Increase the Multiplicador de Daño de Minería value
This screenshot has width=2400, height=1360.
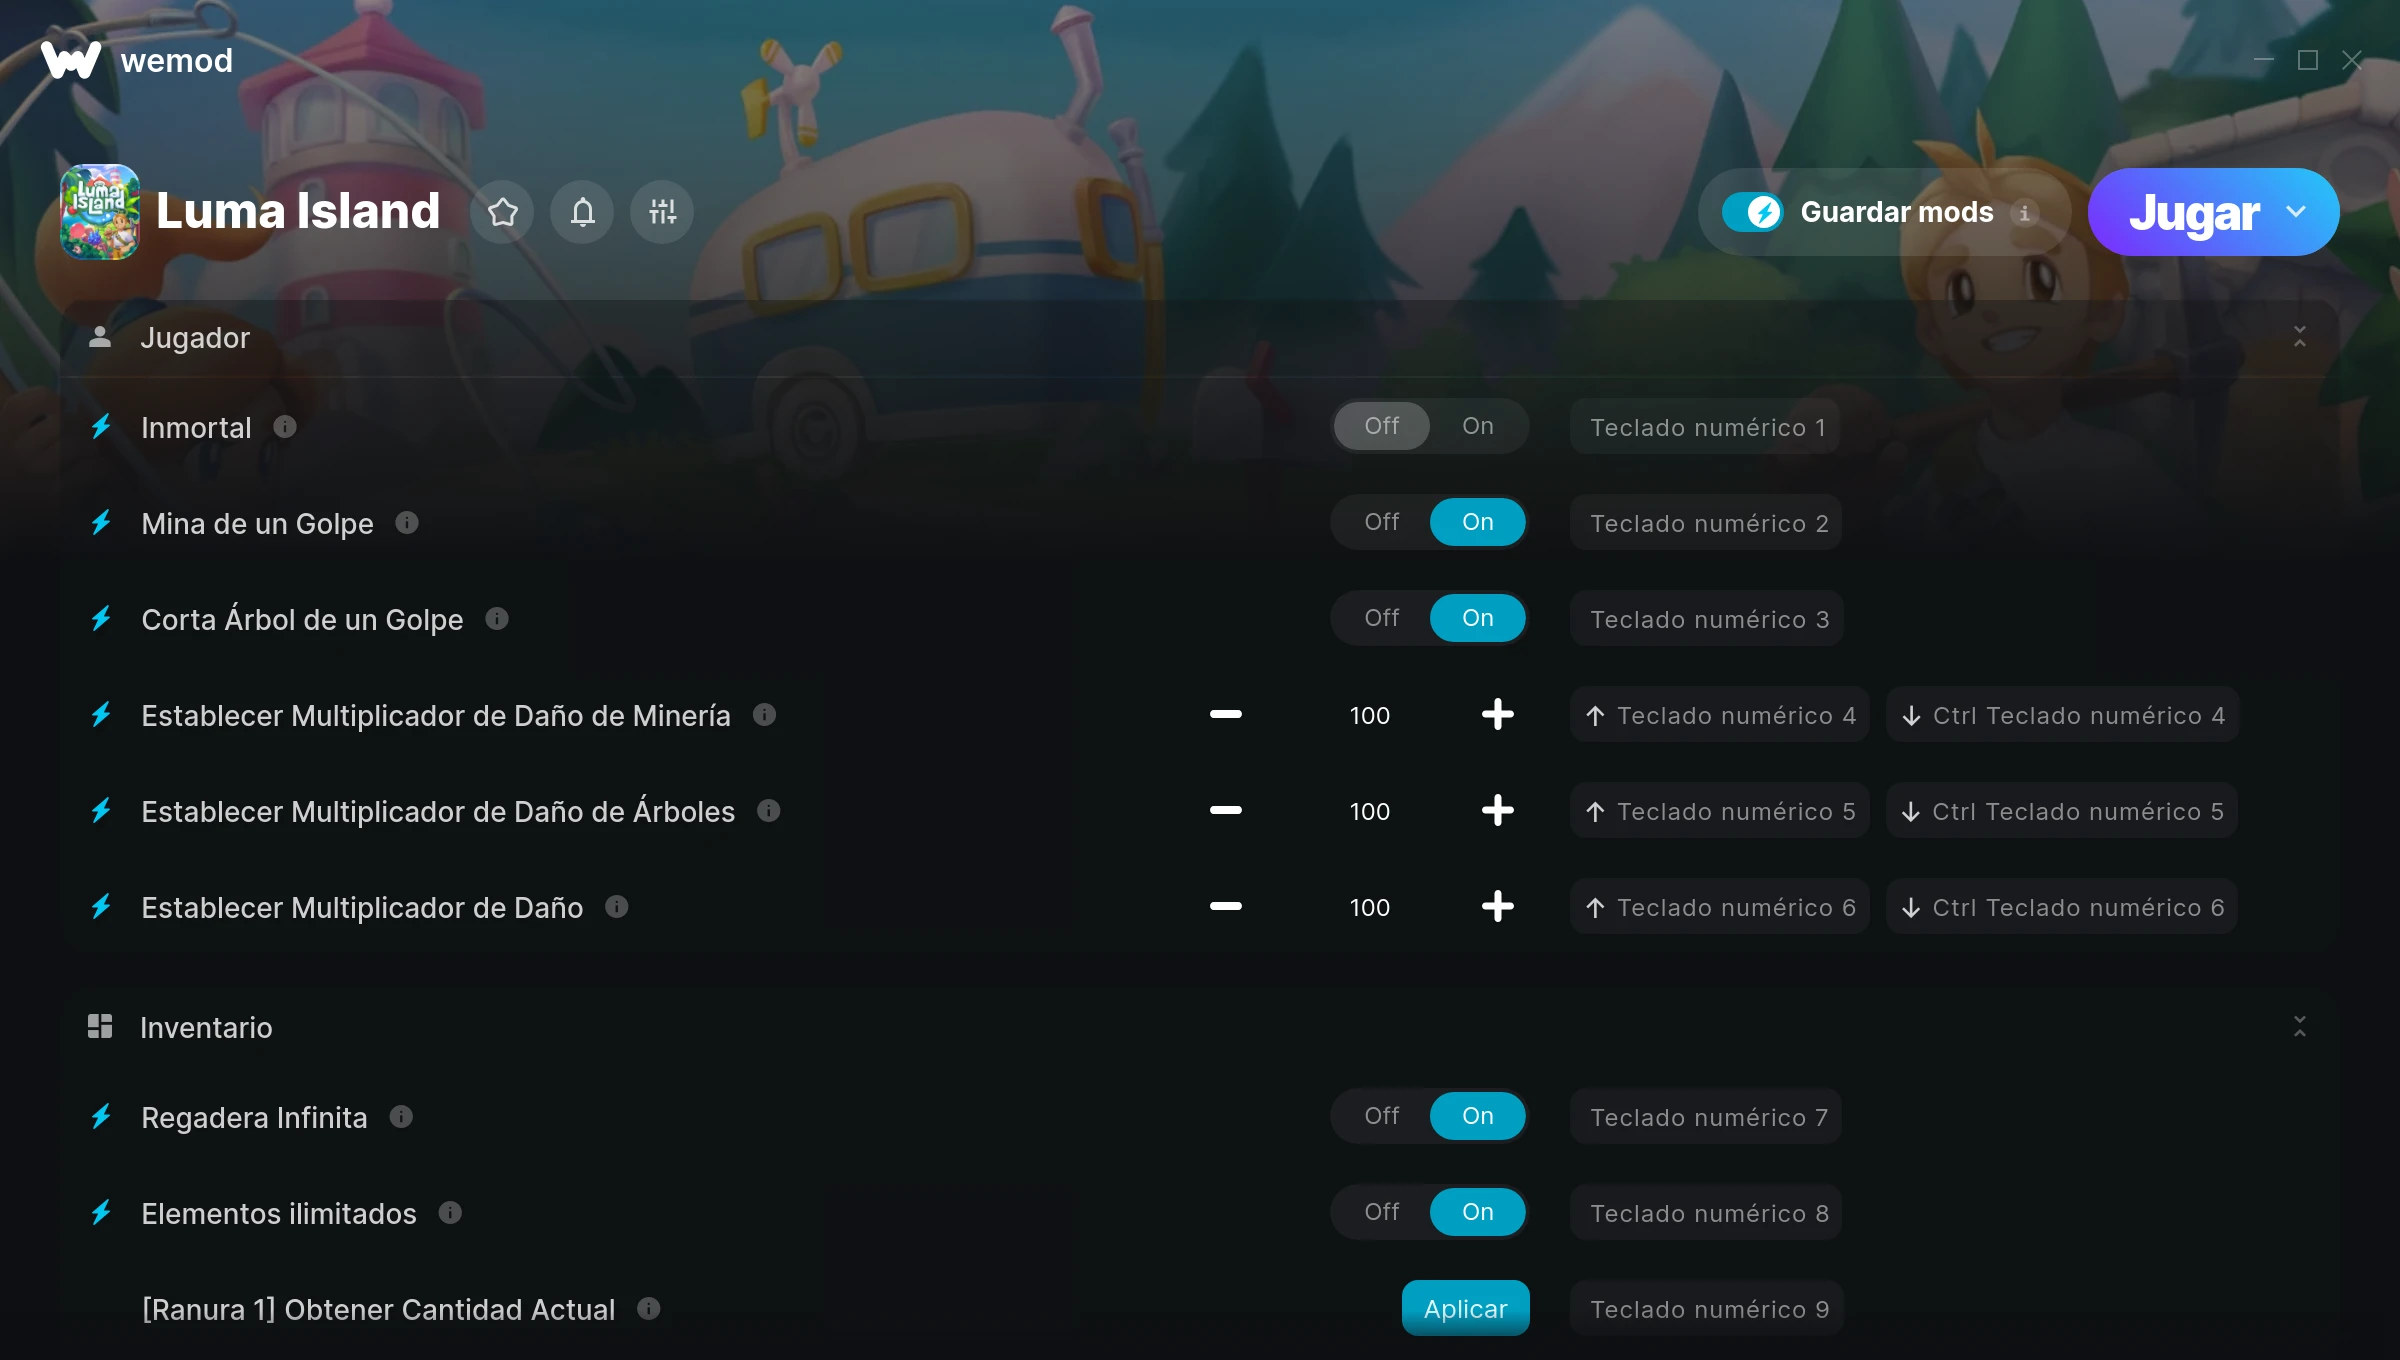tap(1497, 715)
